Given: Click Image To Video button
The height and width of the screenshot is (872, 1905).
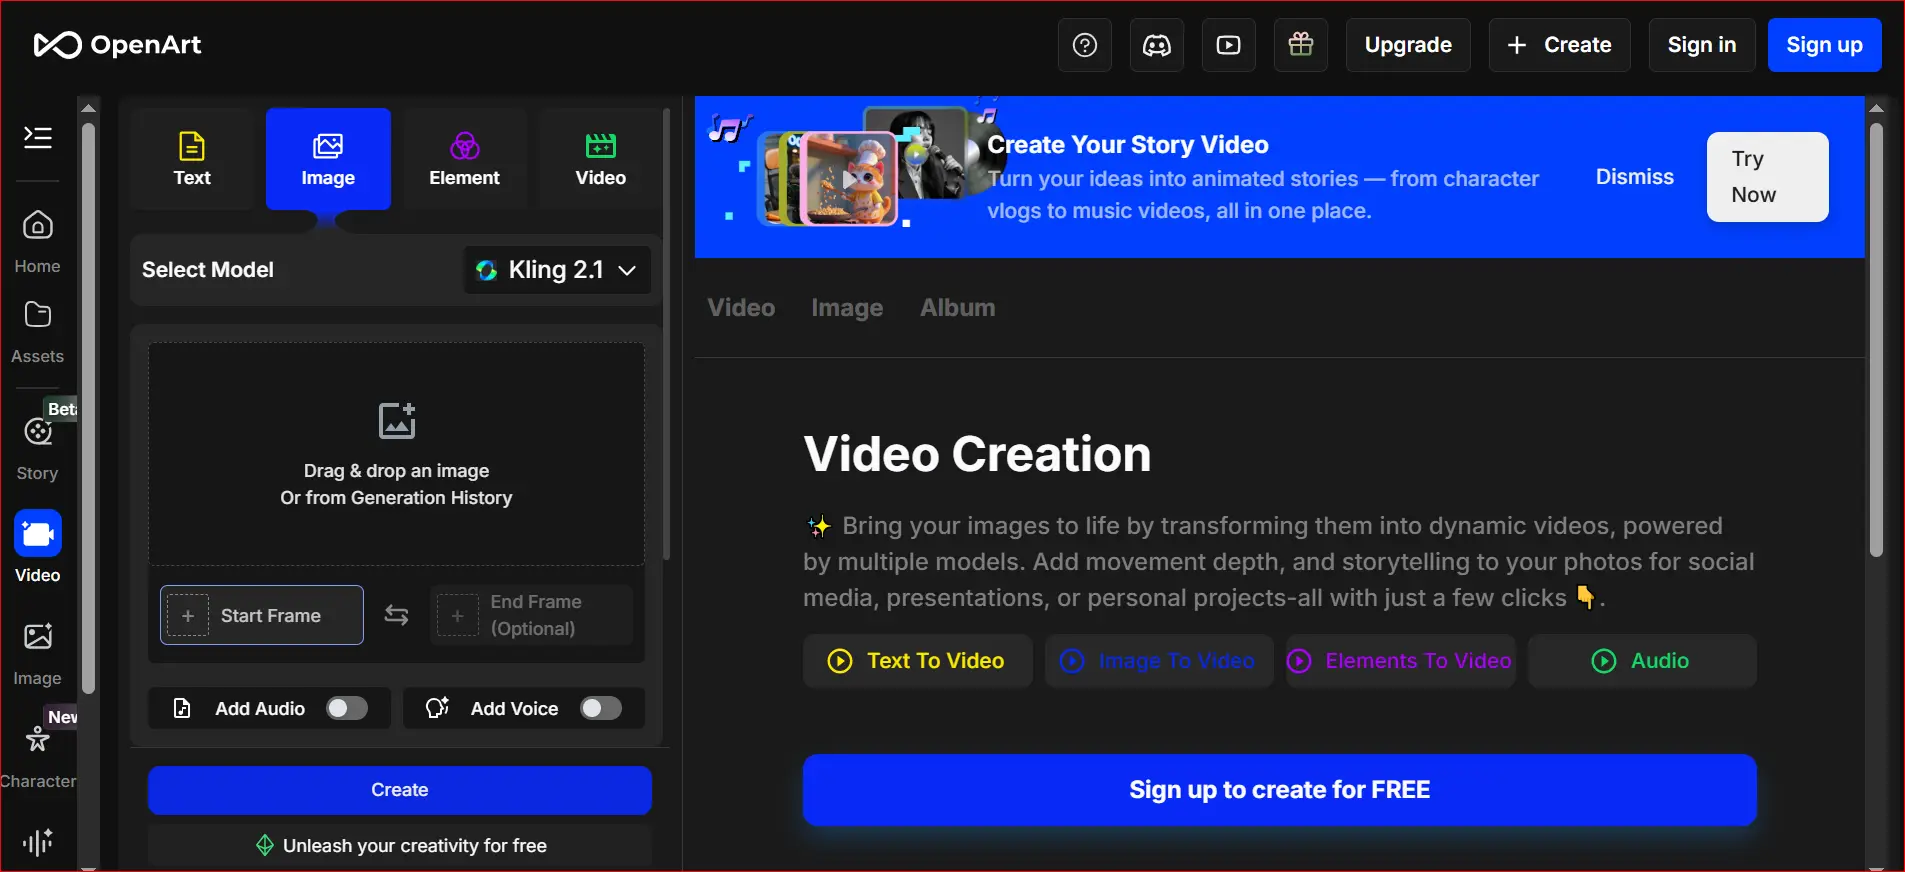Looking at the screenshot, I should (1159, 661).
